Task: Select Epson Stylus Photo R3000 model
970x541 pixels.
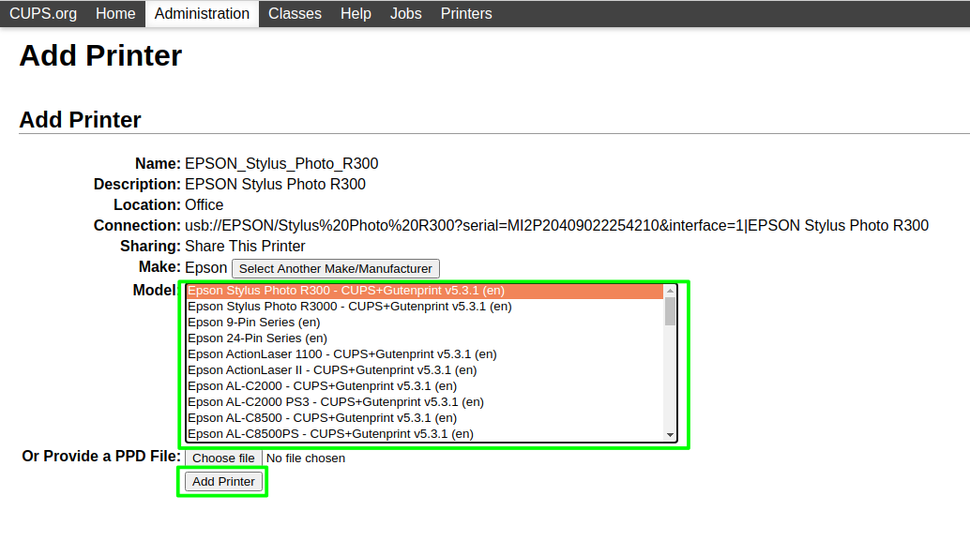Action: [x=424, y=307]
